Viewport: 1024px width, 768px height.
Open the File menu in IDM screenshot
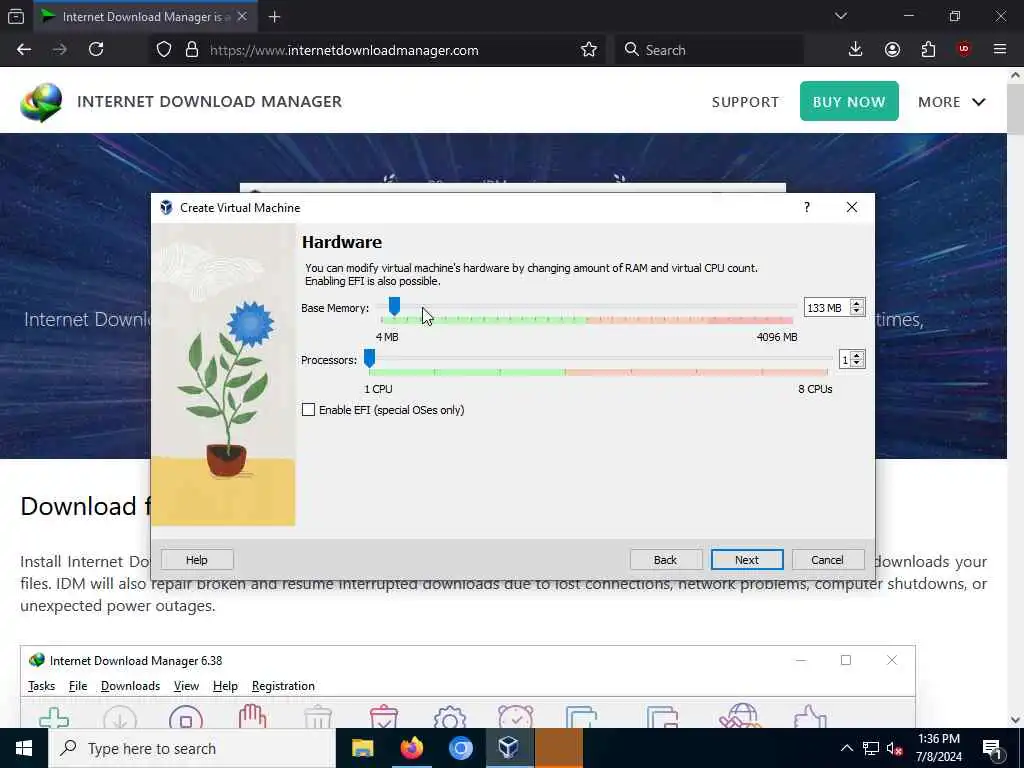click(78, 686)
